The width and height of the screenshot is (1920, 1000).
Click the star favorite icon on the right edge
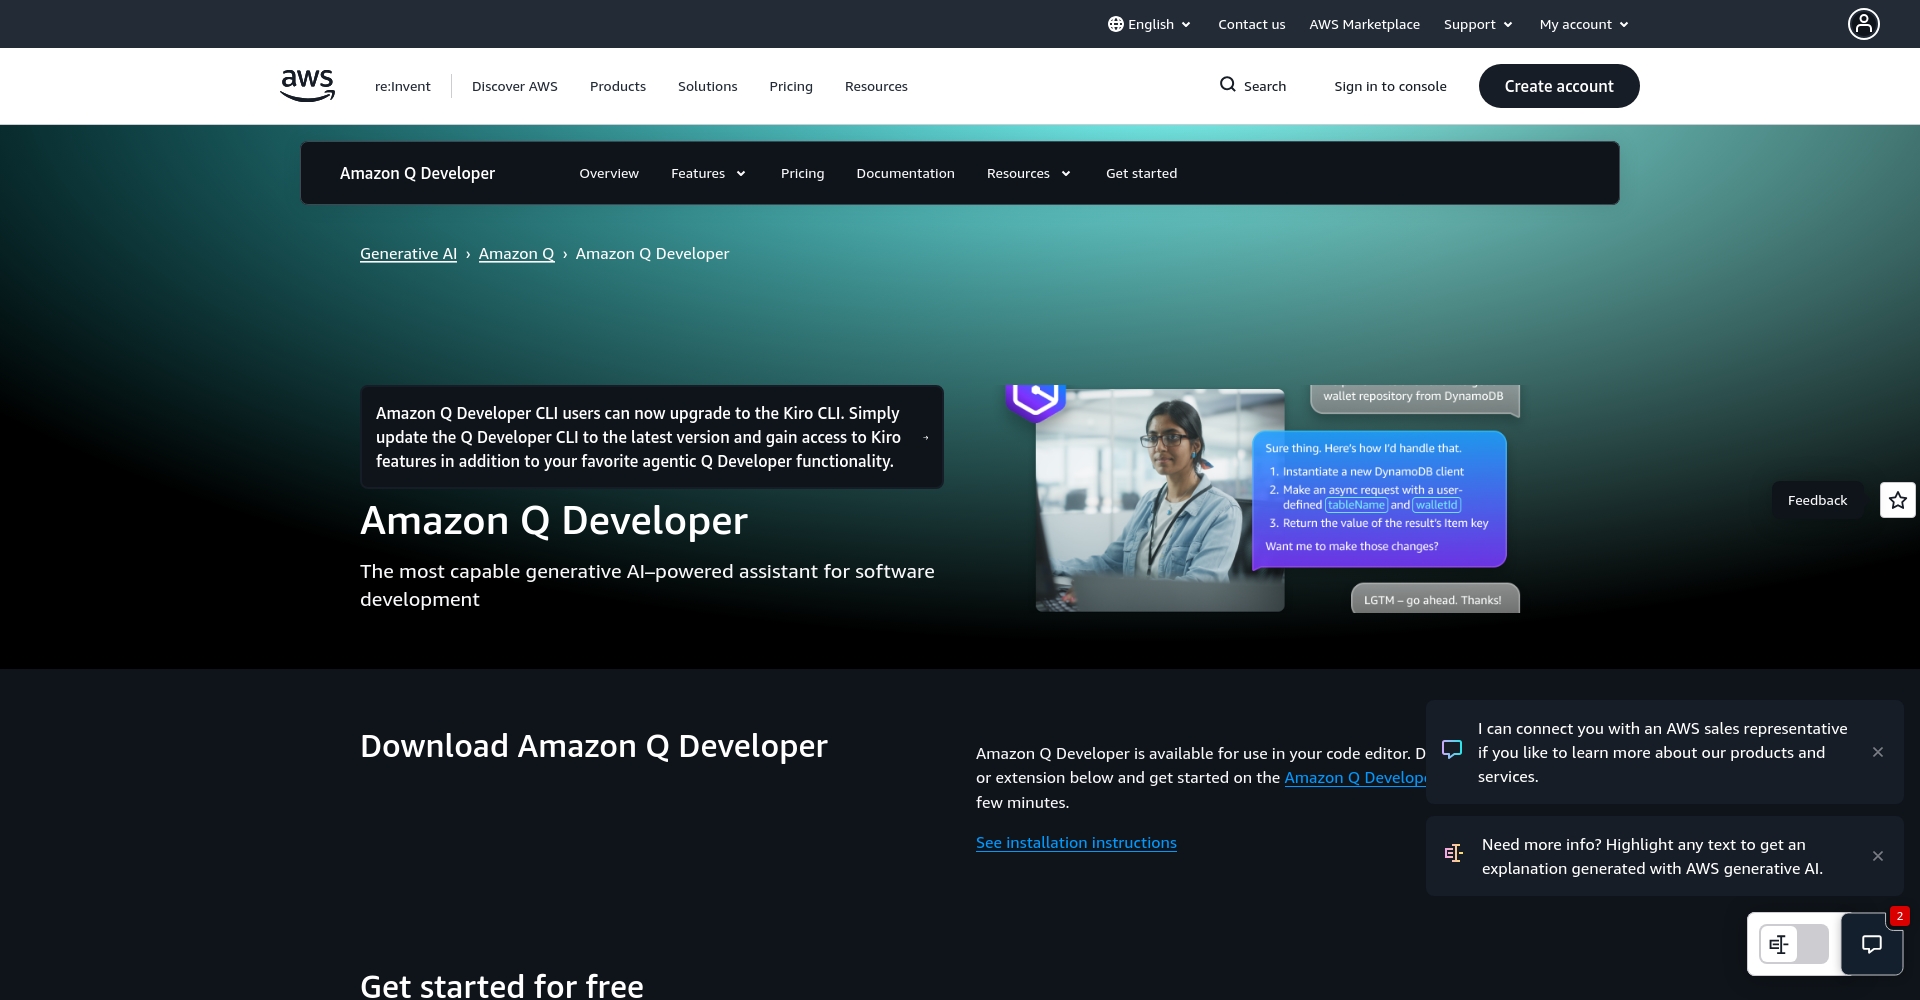[x=1897, y=500]
